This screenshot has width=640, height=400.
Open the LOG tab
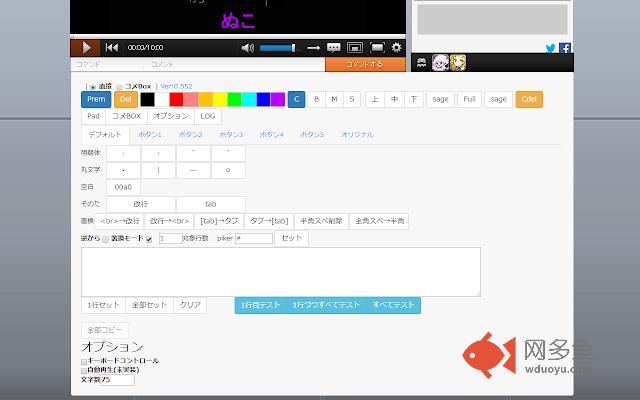(208, 116)
